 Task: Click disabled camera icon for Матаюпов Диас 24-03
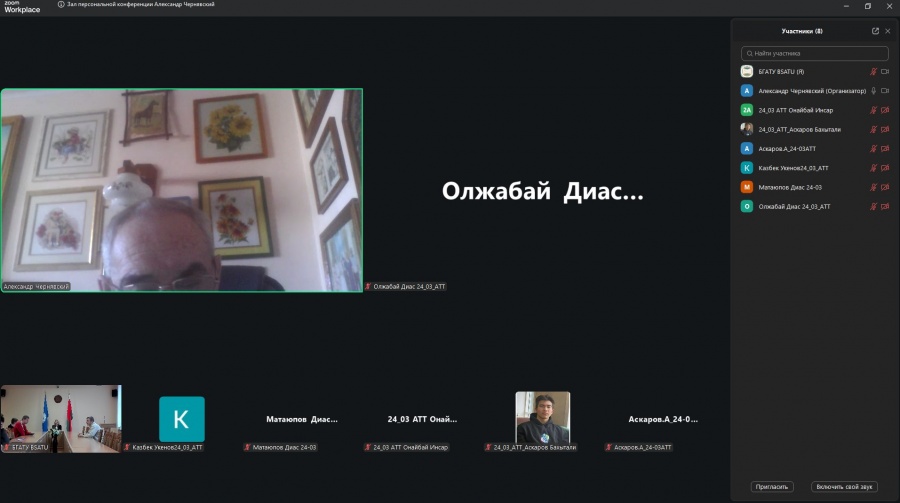point(885,187)
